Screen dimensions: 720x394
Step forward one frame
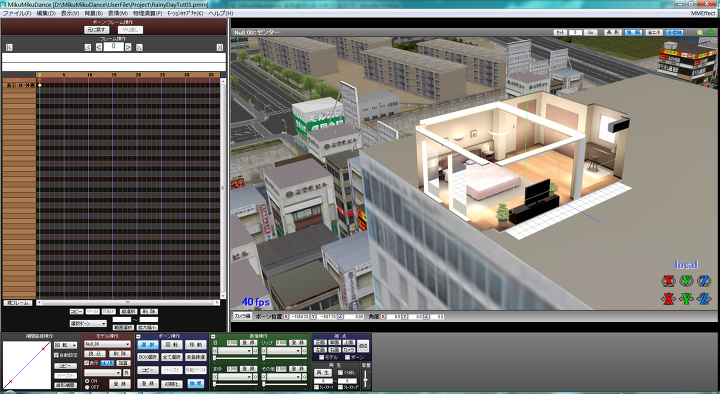[129, 47]
